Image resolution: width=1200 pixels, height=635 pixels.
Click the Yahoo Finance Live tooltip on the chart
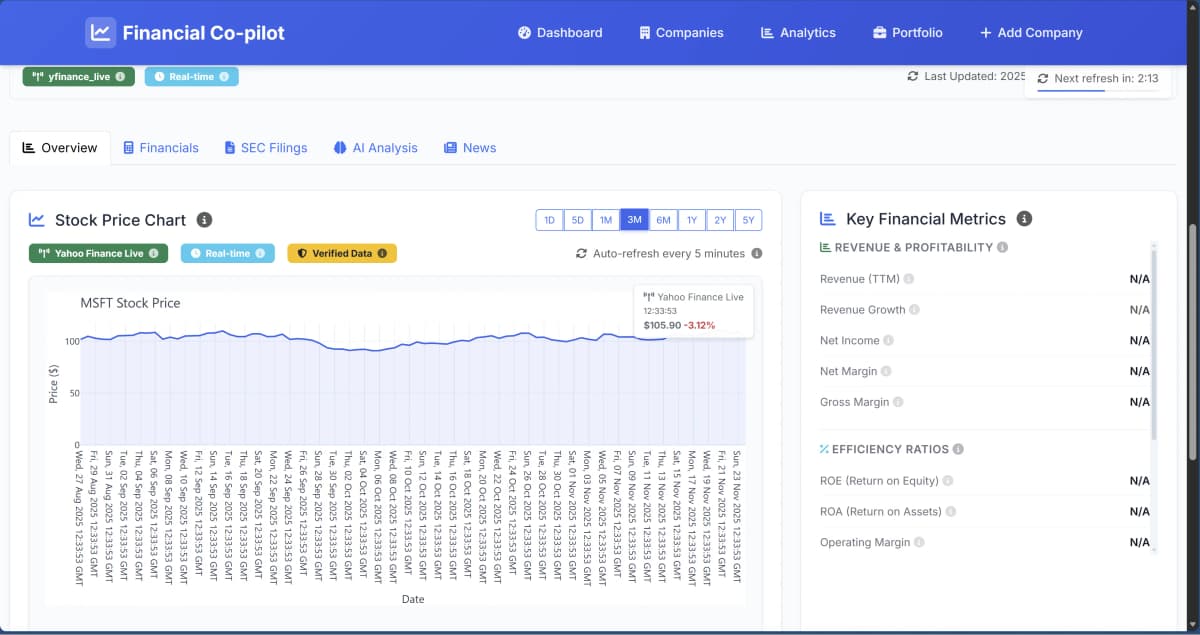coord(693,310)
